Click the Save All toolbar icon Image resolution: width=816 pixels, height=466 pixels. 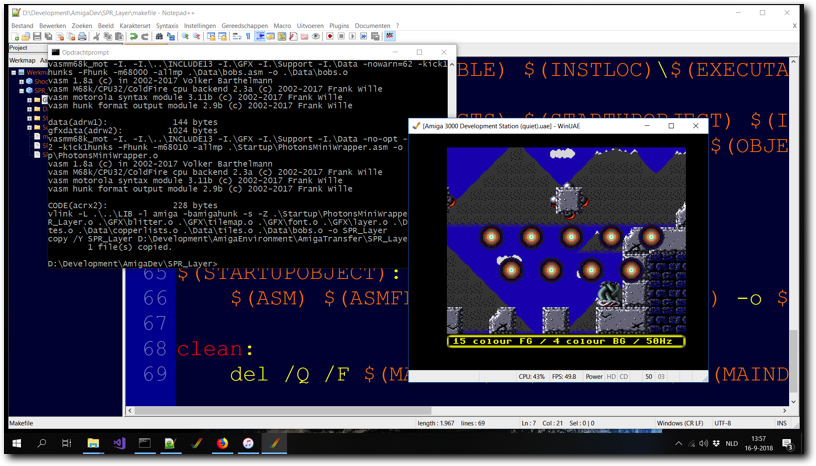(x=48, y=36)
